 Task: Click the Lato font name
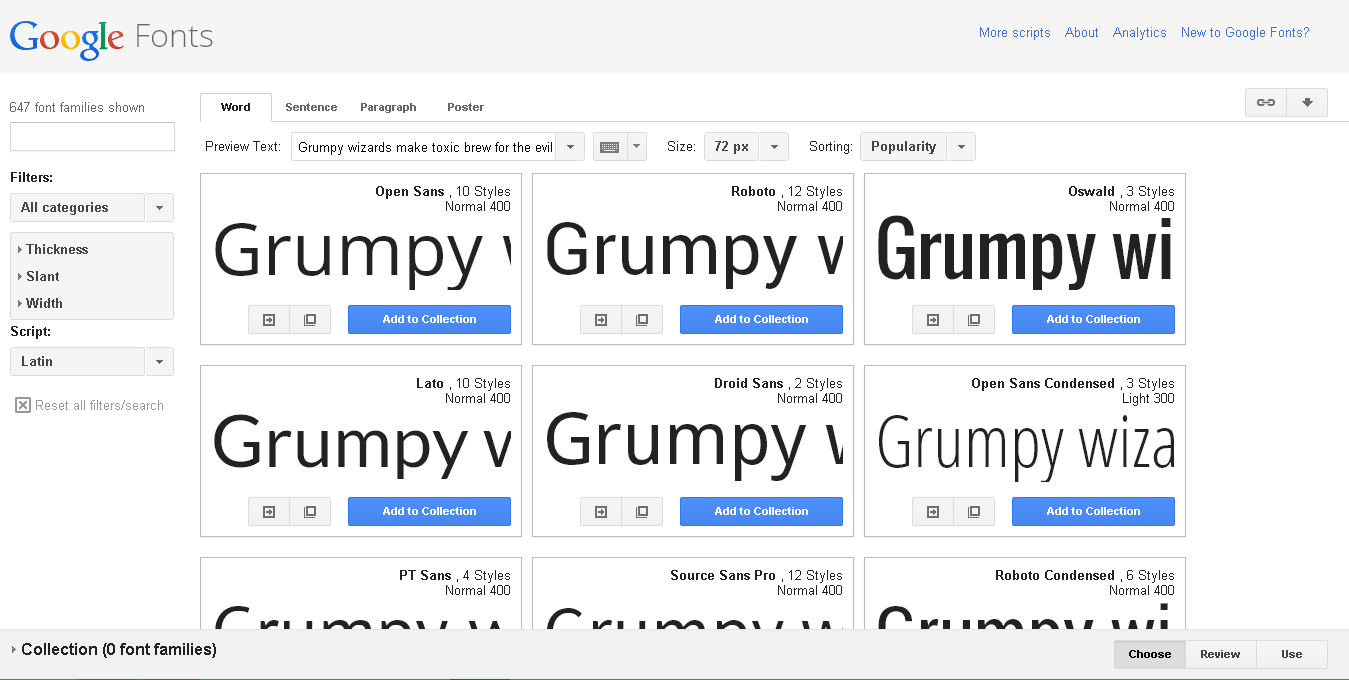tap(429, 383)
